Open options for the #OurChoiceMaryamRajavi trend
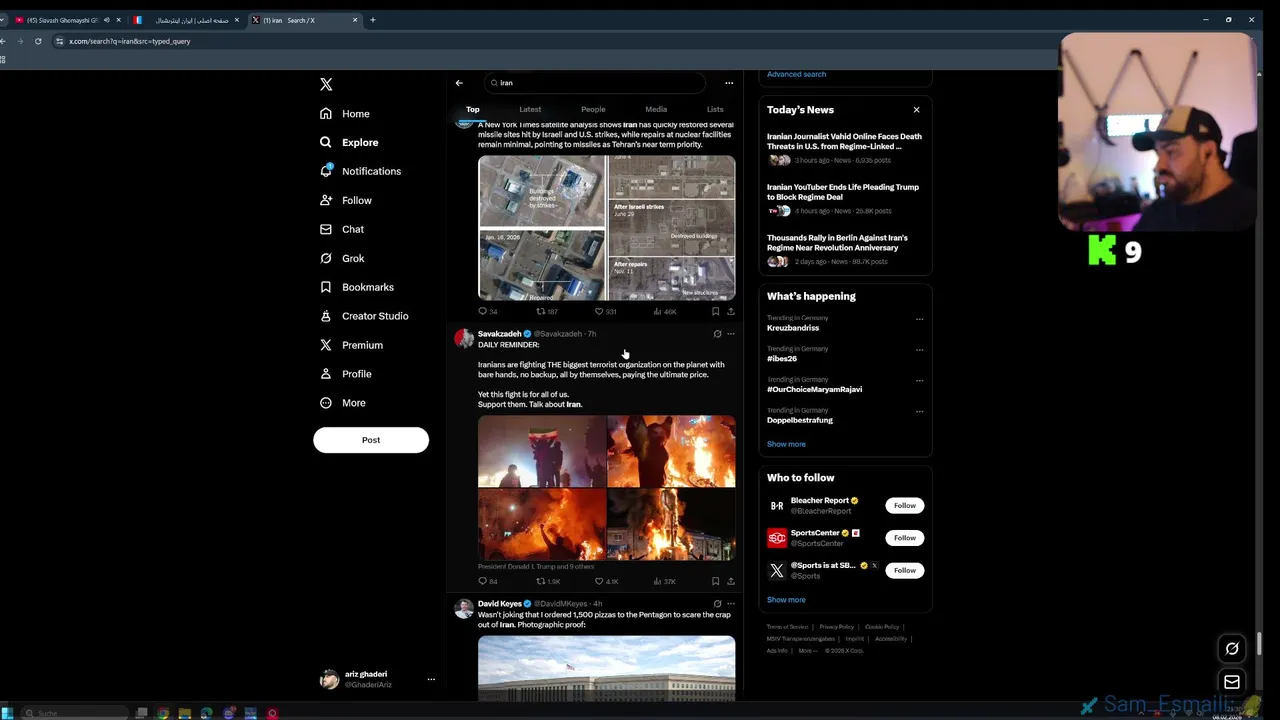The height and width of the screenshot is (720, 1280). click(x=919, y=380)
